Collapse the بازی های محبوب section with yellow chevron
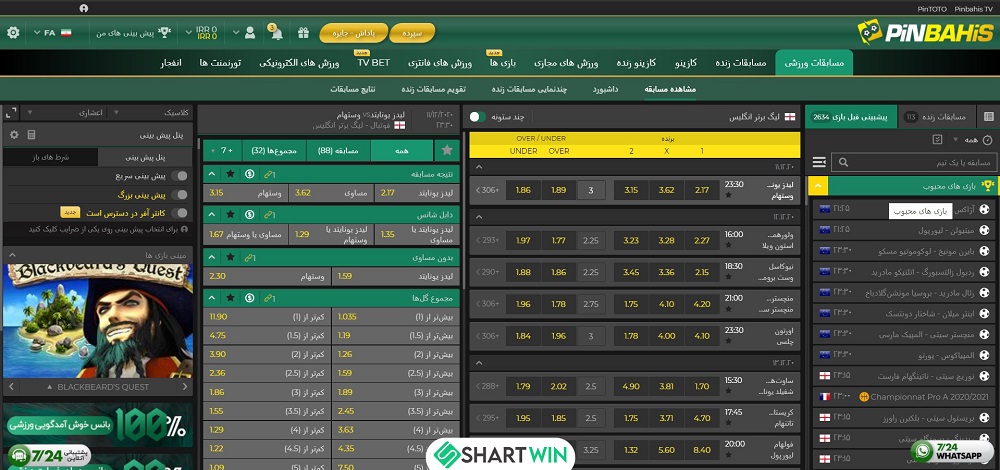The image size is (1000, 470). pos(818,186)
